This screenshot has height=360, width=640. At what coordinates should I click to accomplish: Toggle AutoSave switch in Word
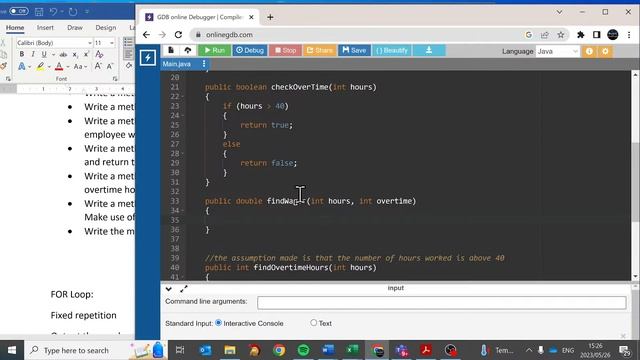click(x=18, y=11)
